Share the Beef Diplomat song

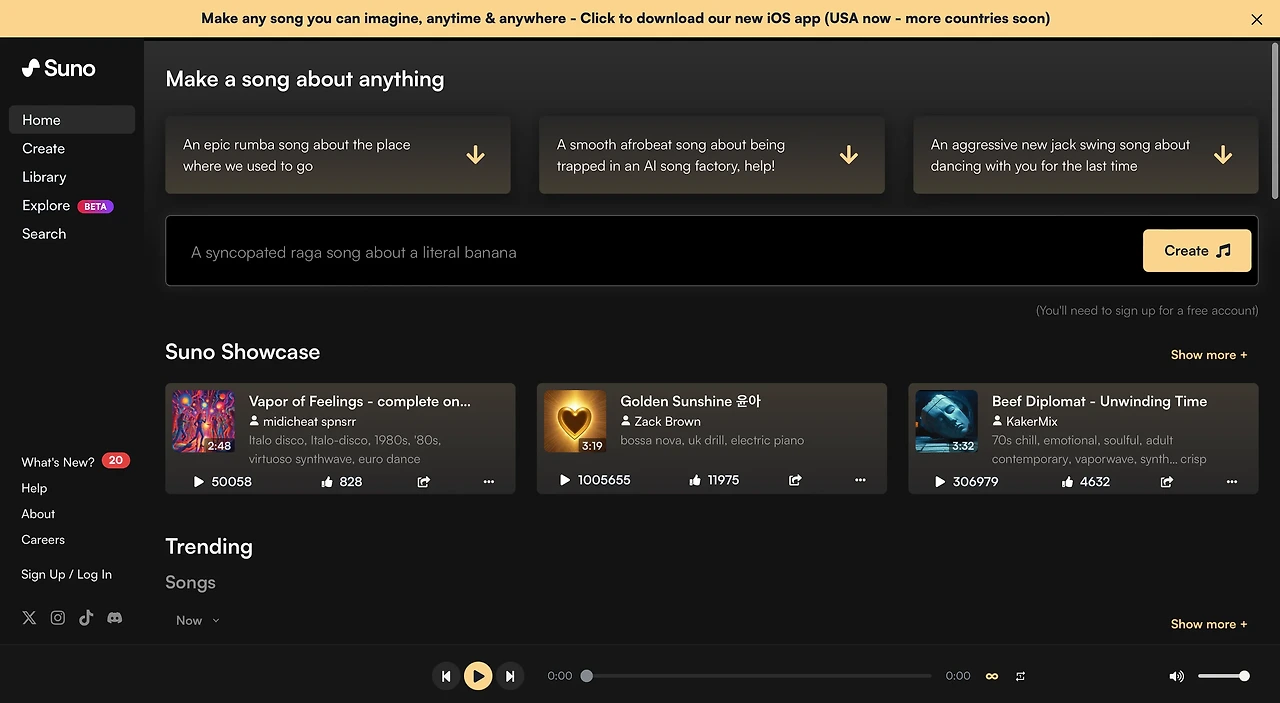[x=1166, y=481]
